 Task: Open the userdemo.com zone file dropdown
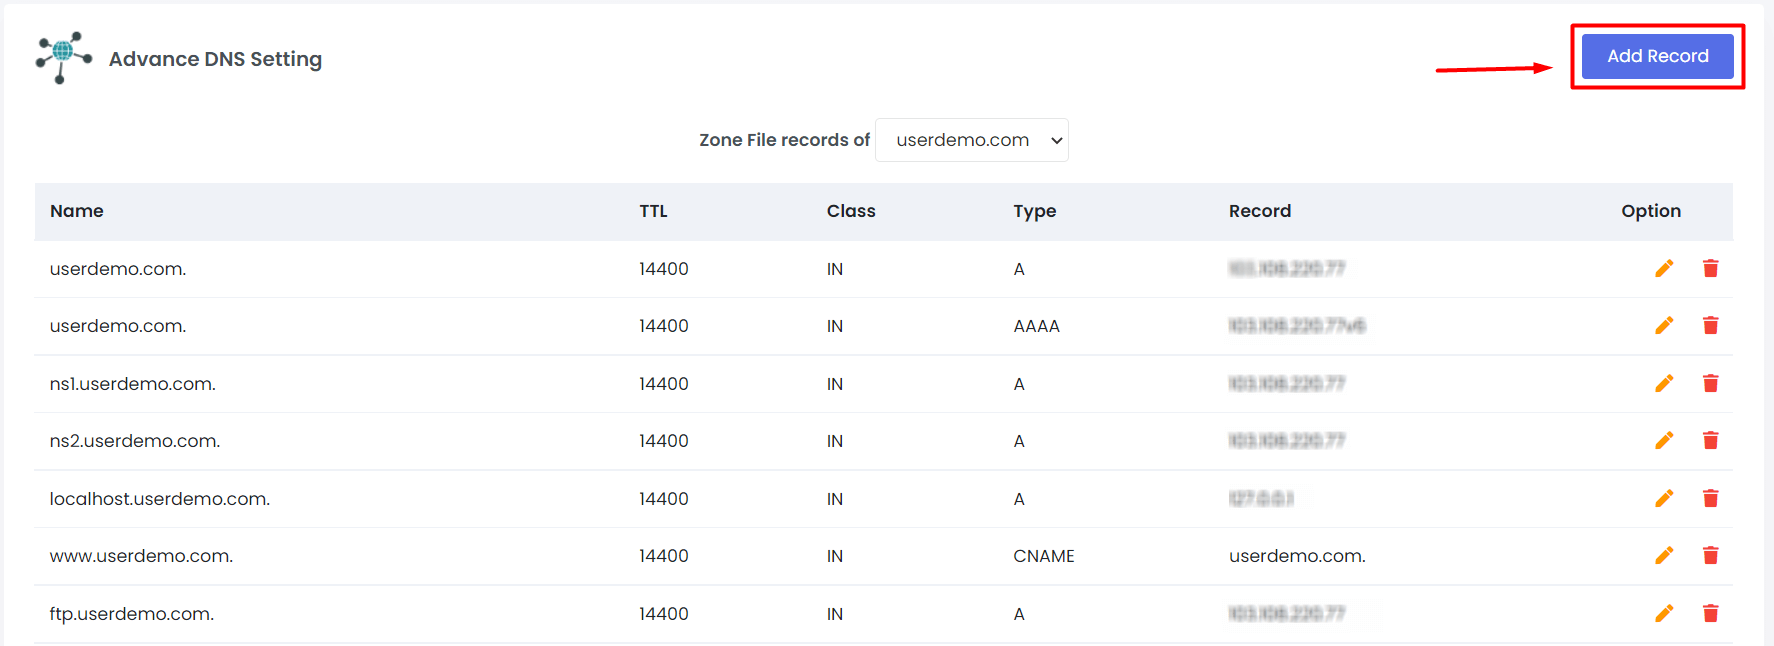pos(972,140)
